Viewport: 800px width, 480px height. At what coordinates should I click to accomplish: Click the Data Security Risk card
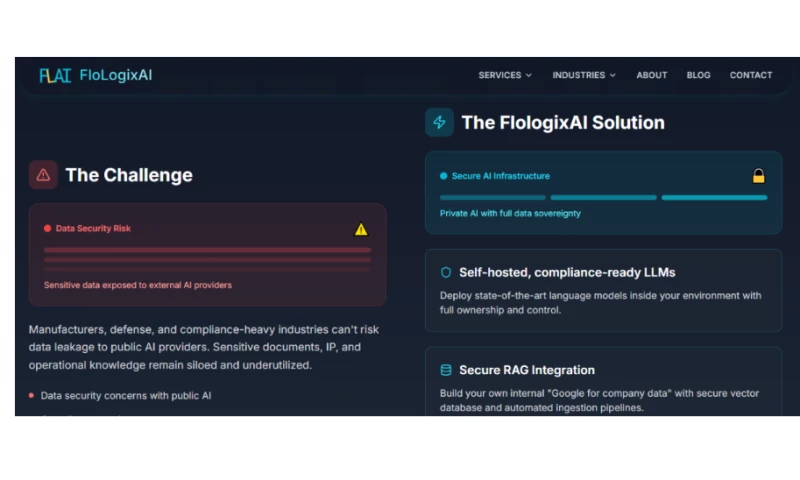pos(207,255)
